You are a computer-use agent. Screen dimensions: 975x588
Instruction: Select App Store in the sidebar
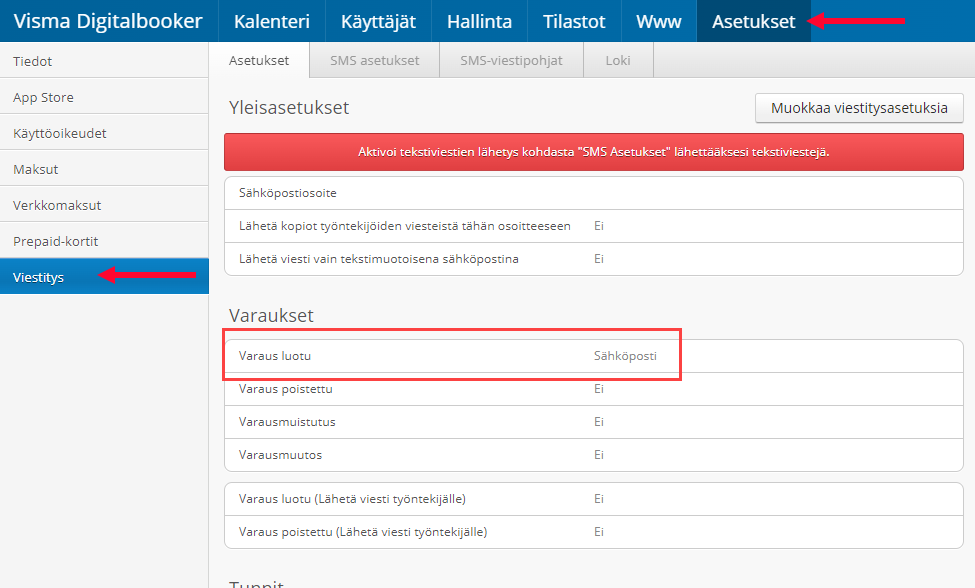(x=43, y=97)
